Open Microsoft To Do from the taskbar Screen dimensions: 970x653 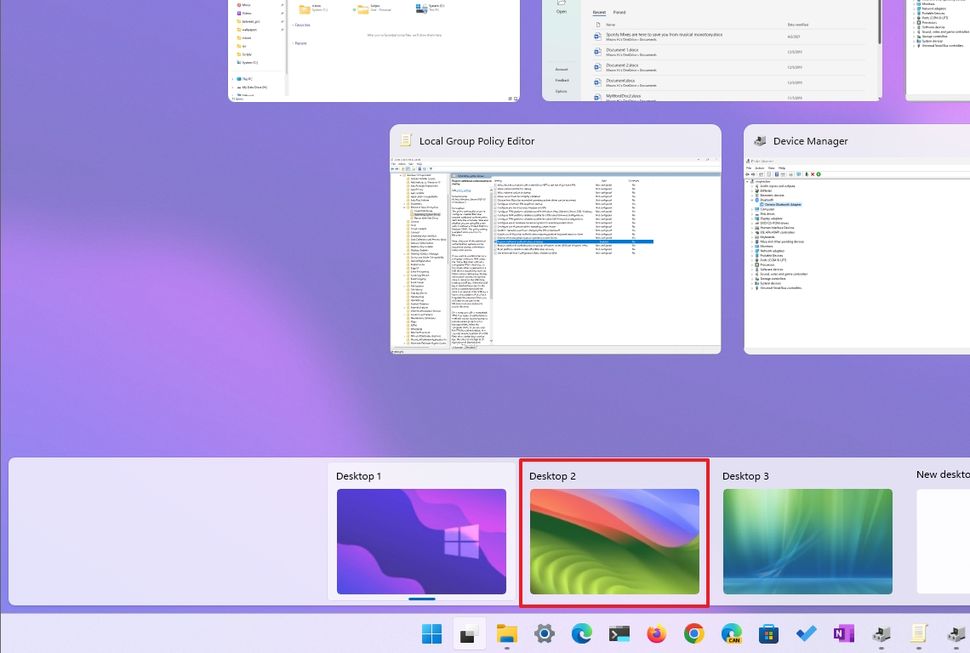tap(805, 633)
